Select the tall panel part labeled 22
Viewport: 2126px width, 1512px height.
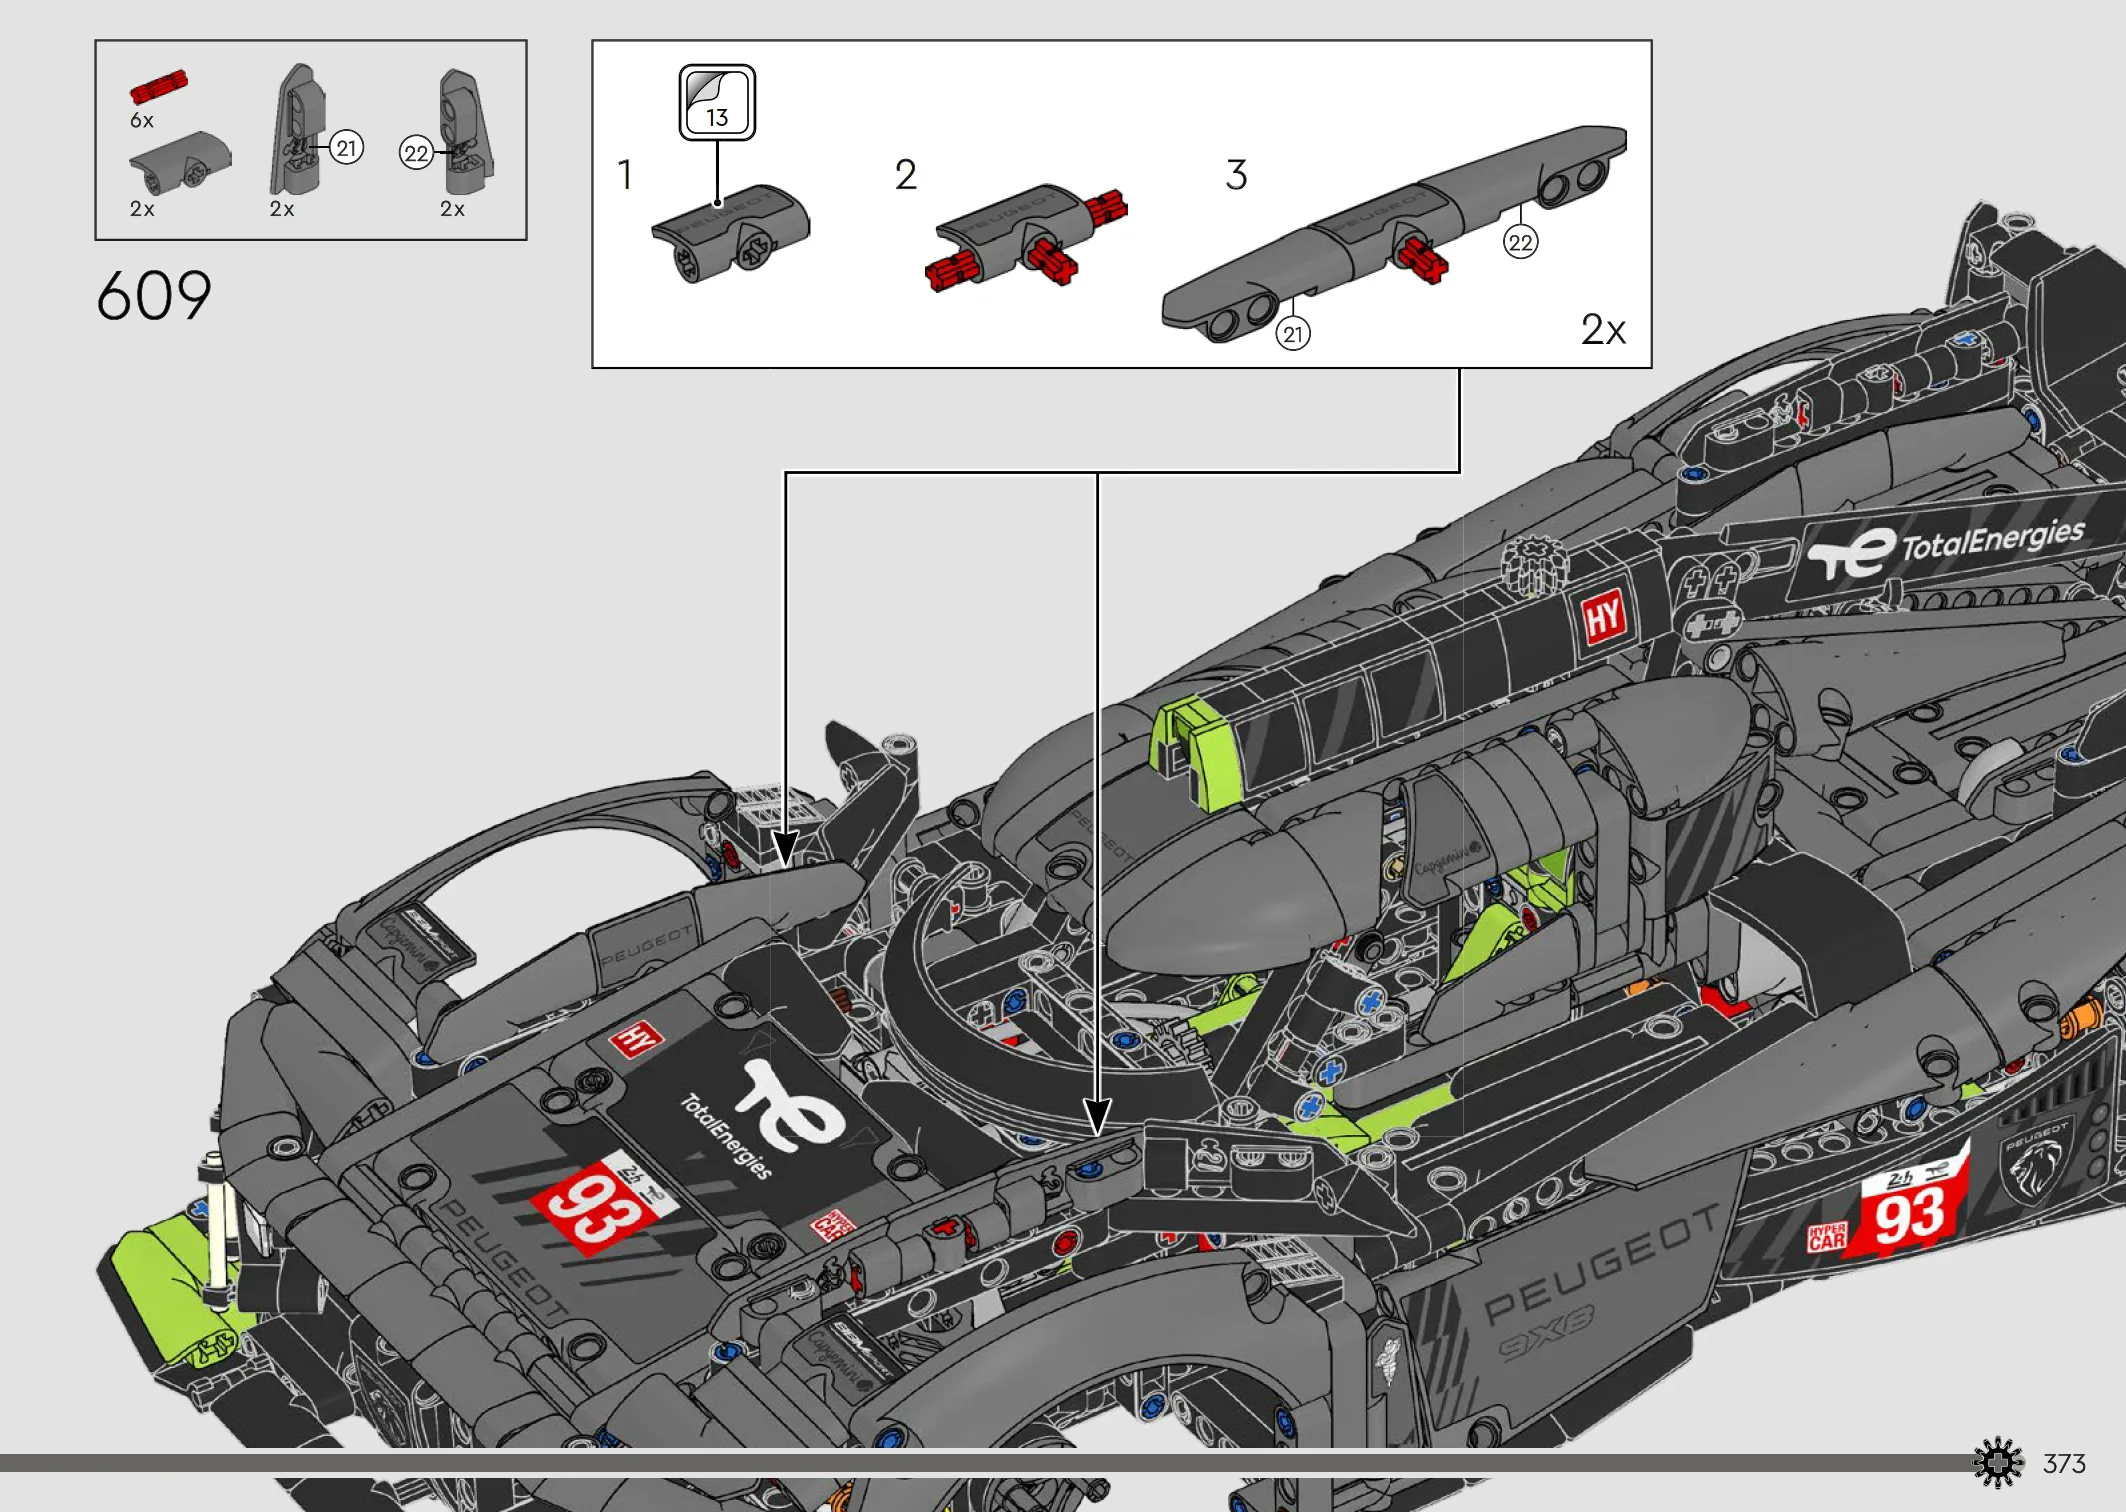[465, 131]
